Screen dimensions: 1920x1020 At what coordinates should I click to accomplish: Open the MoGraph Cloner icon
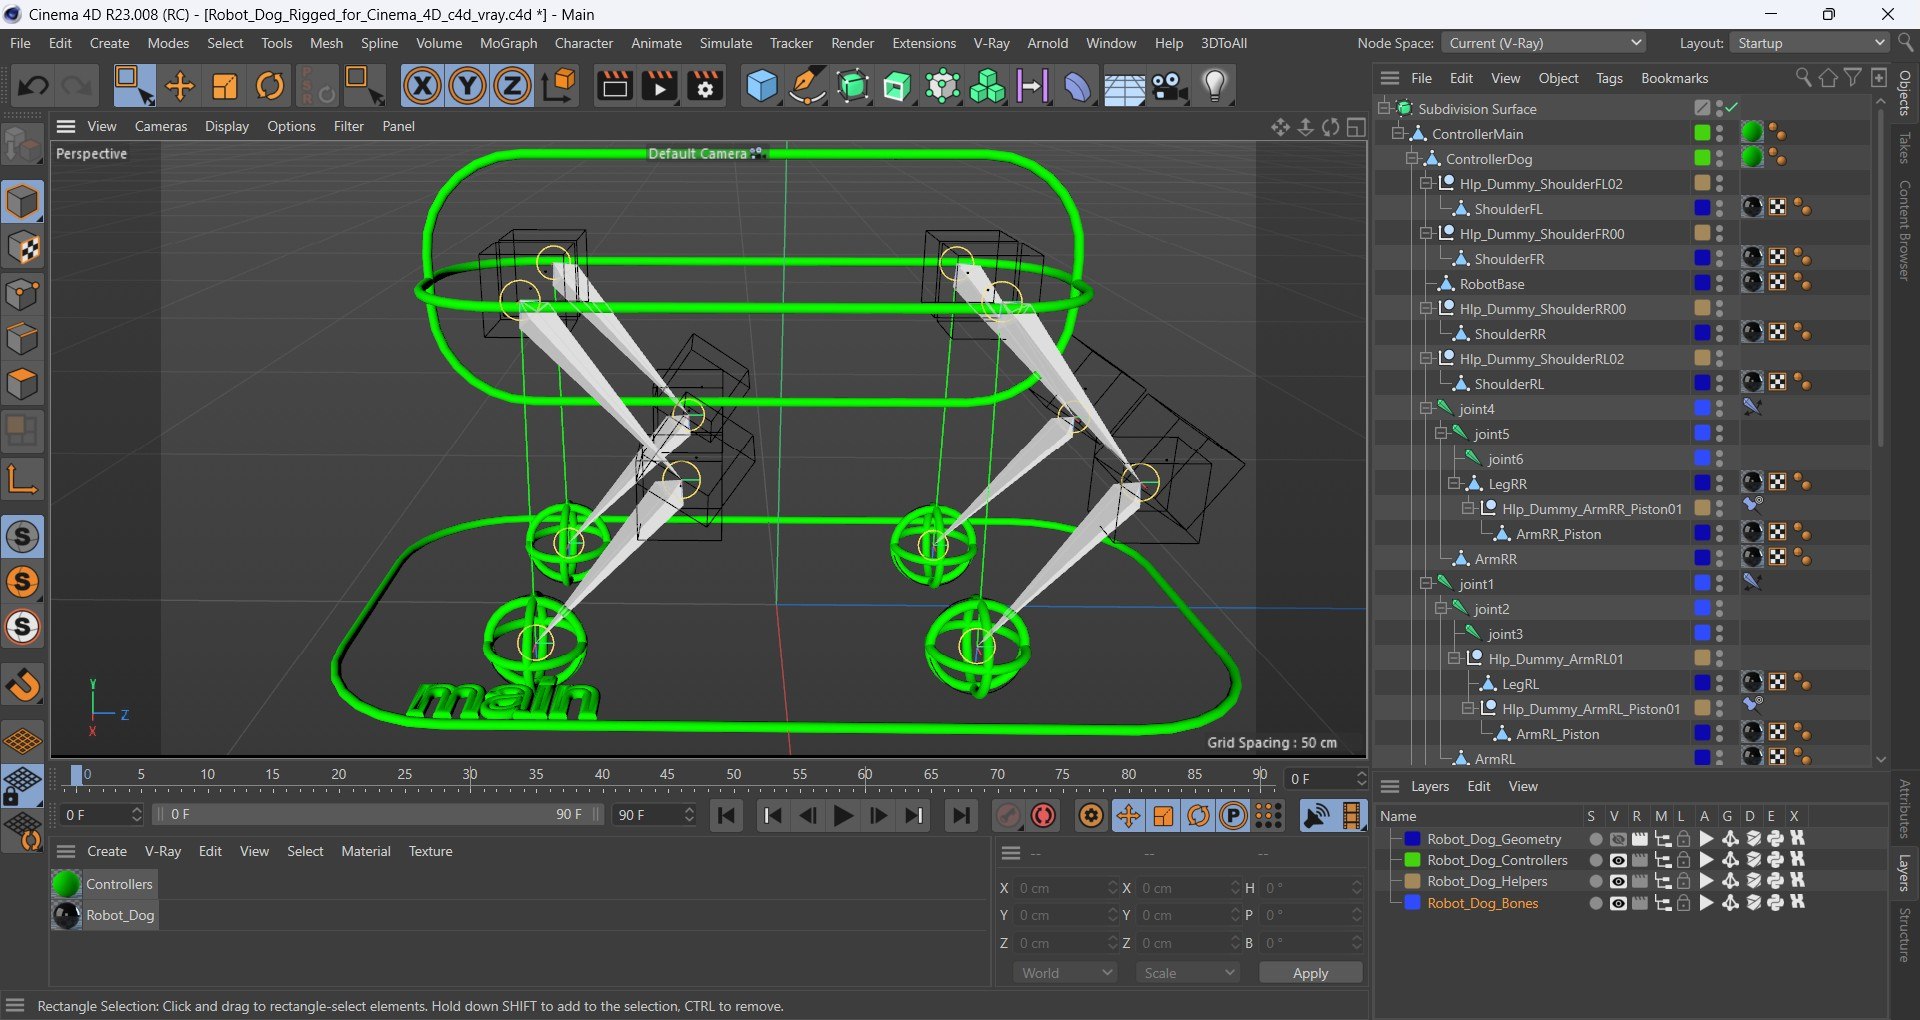click(942, 86)
